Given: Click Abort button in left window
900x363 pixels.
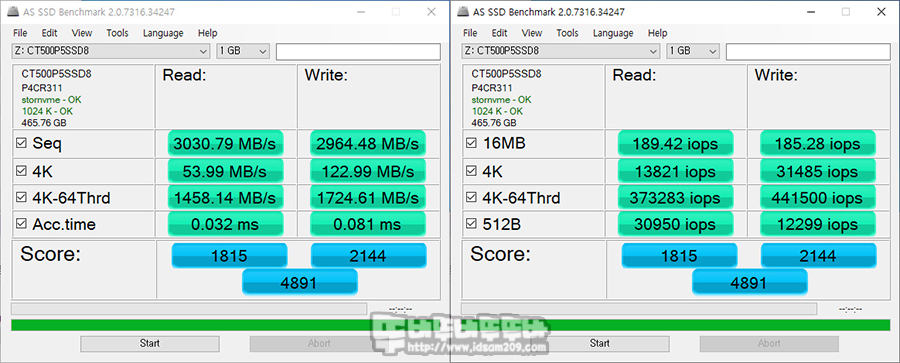Looking at the screenshot, I should 319,343.
